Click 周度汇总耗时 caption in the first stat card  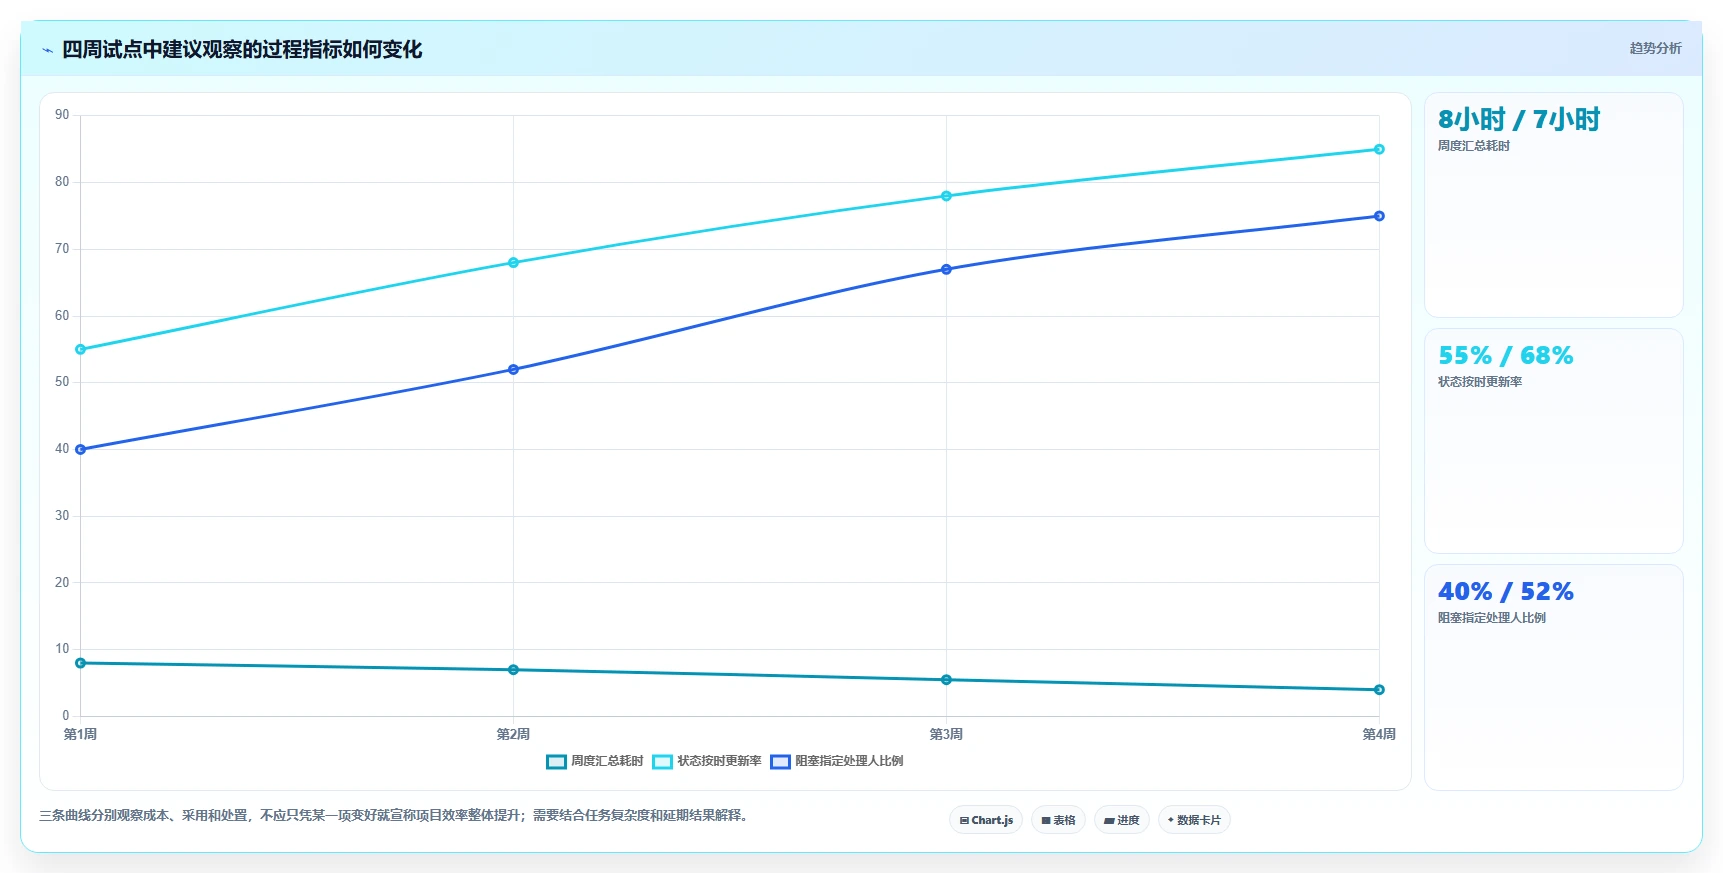1474,146
